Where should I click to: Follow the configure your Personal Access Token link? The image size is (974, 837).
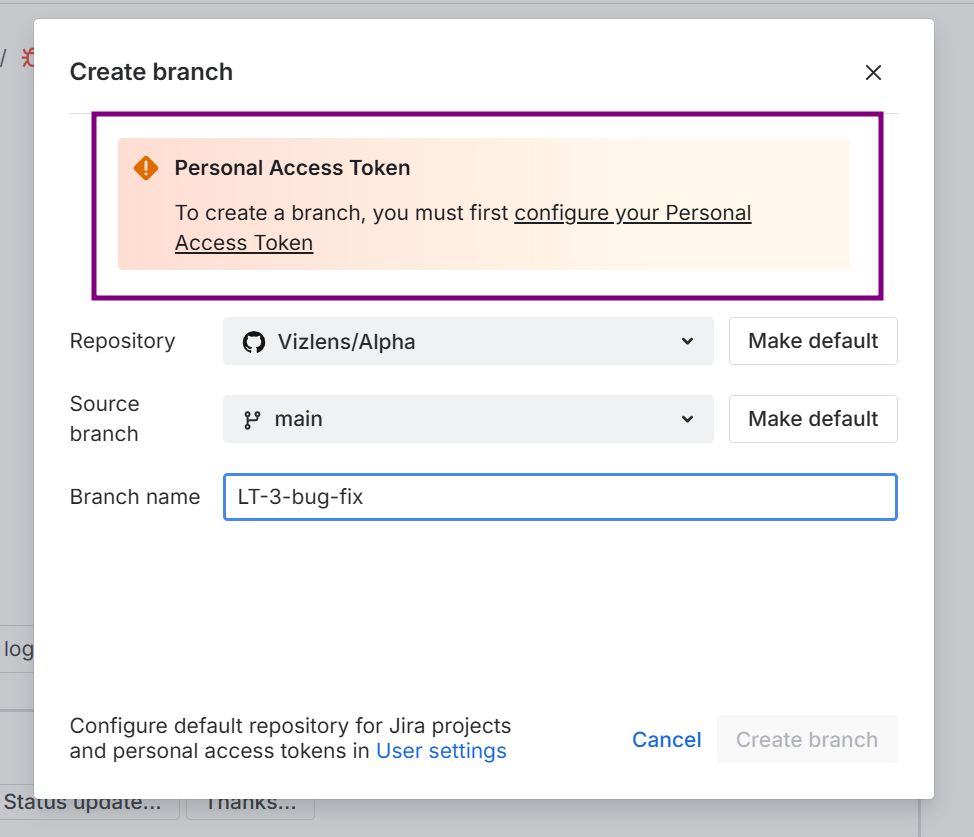click(632, 213)
